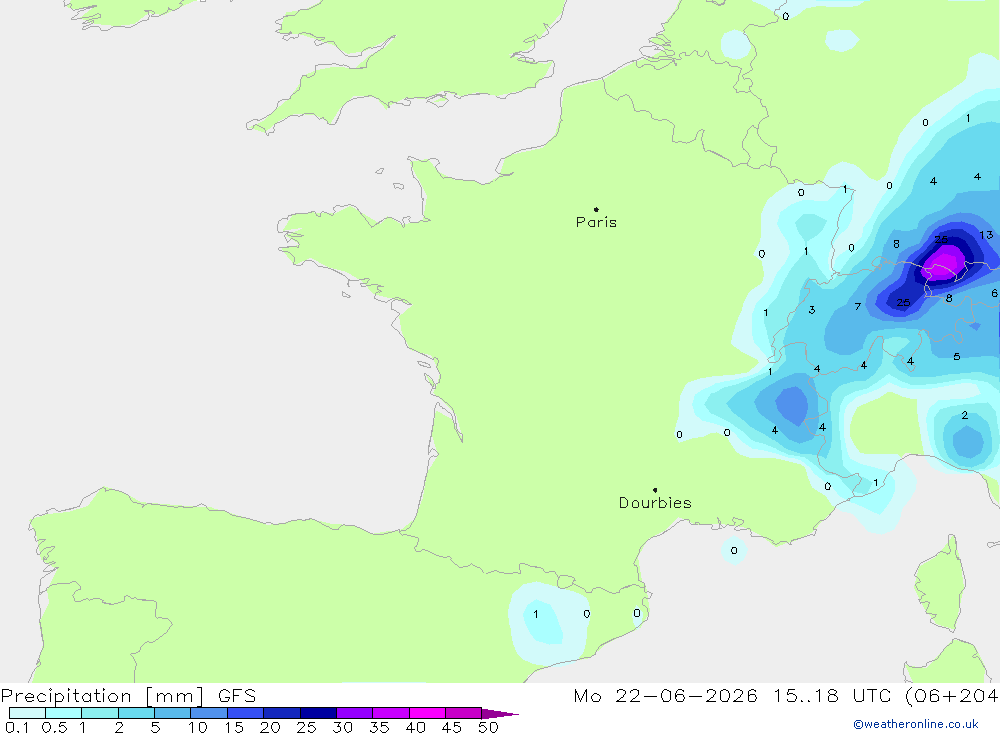Click the precipitation value 3 on the map

(812, 310)
